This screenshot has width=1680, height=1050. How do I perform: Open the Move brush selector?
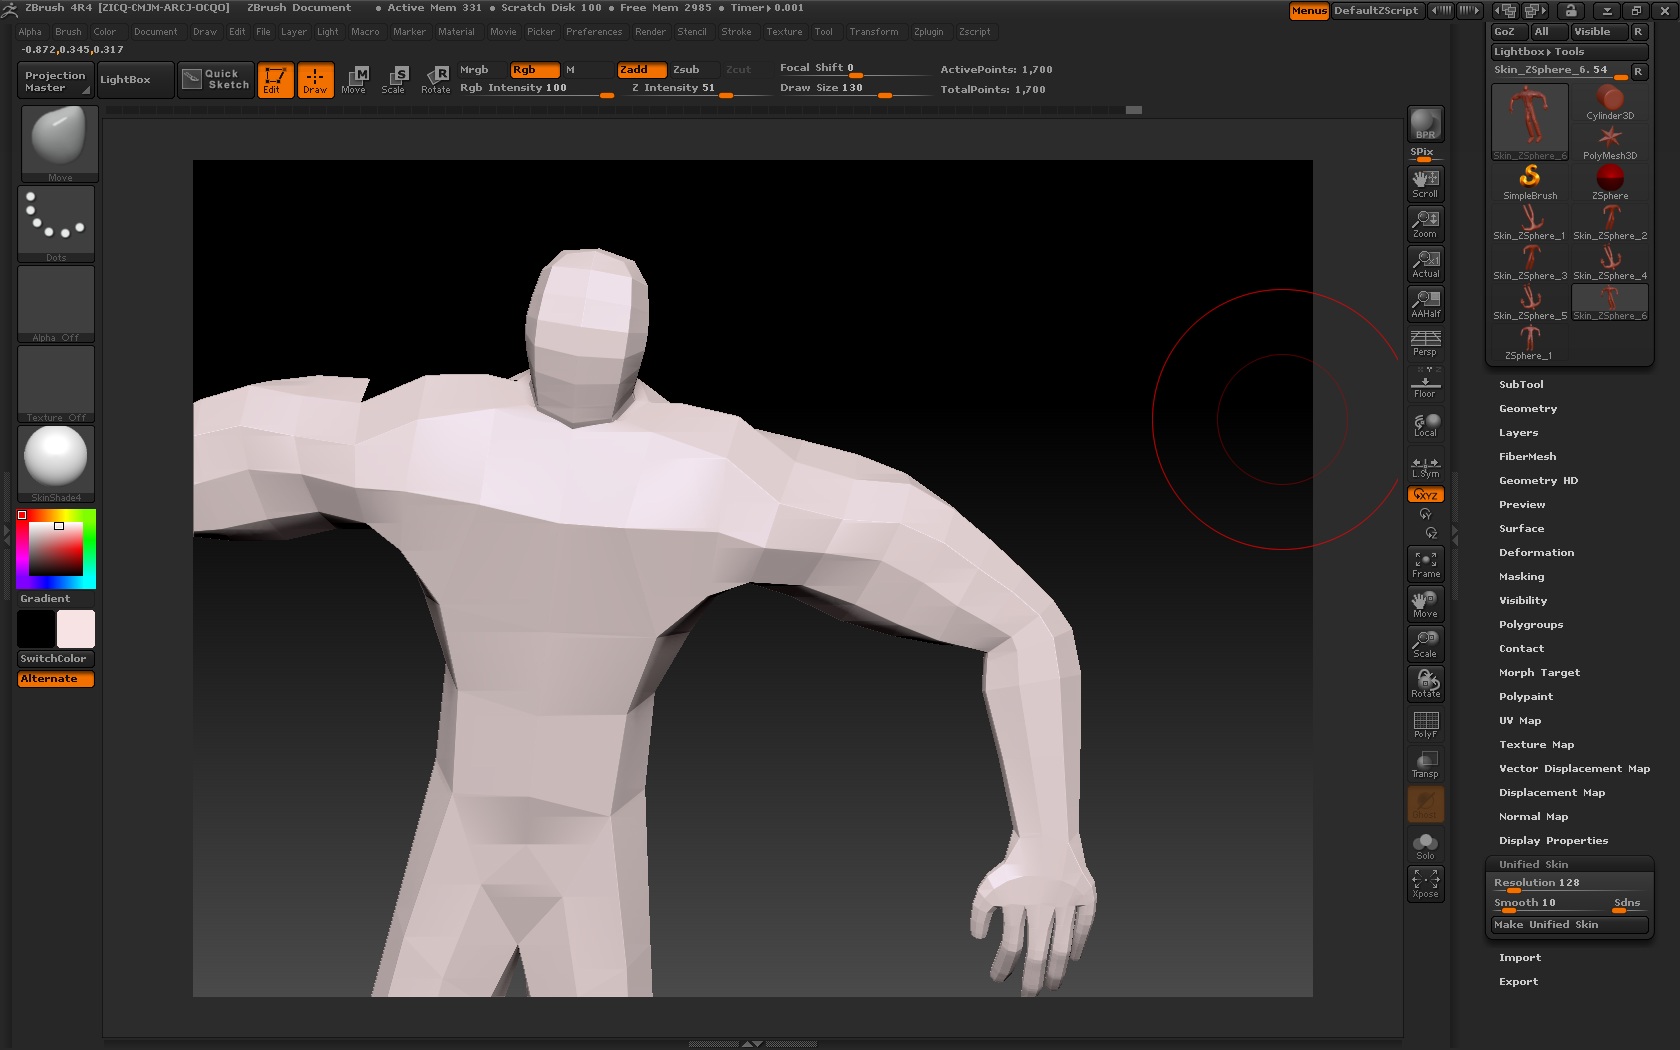tap(58, 144)
